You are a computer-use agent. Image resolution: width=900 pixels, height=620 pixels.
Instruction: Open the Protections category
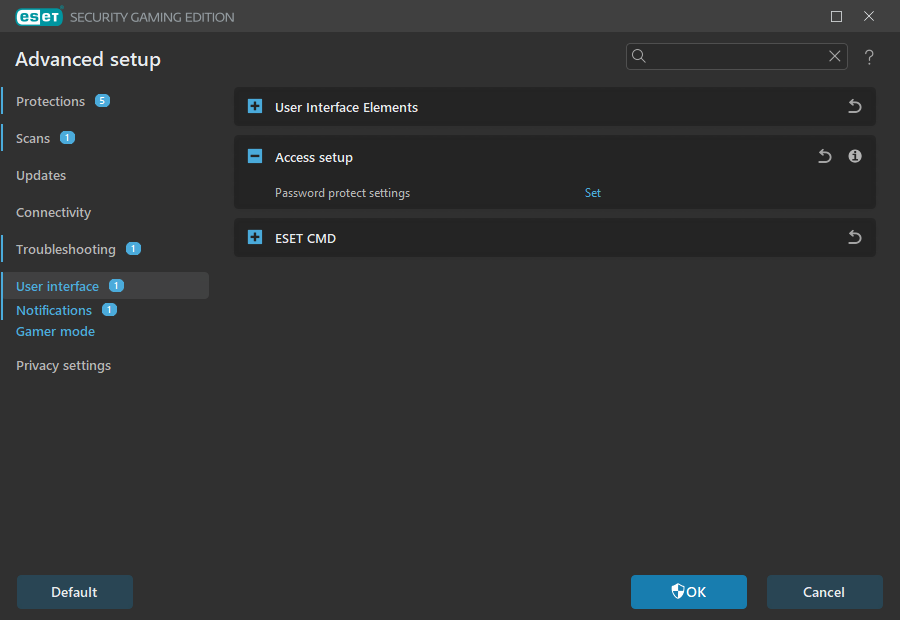51,101
